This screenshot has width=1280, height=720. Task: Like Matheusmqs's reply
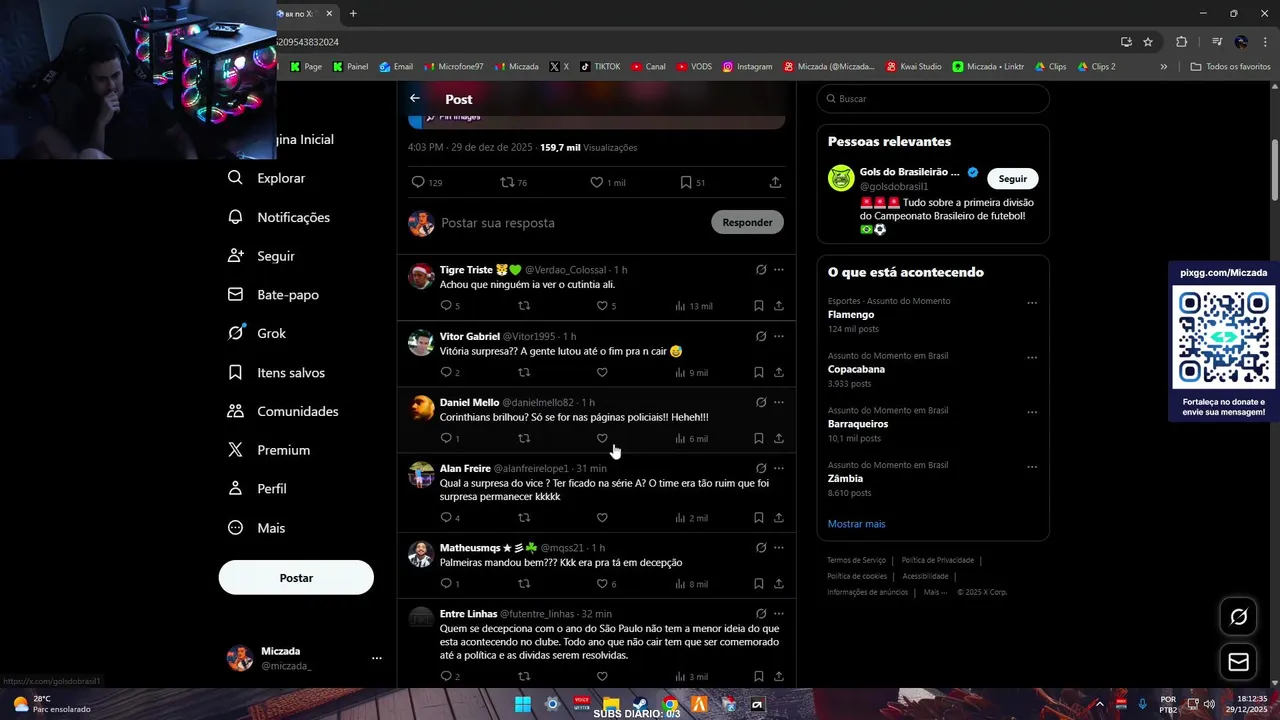pyautogui.click(x=602, y=584)
